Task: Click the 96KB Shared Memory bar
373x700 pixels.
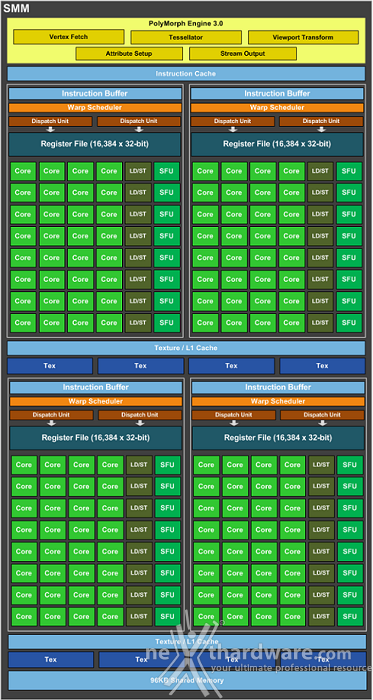Action: [x=186, y=680]
